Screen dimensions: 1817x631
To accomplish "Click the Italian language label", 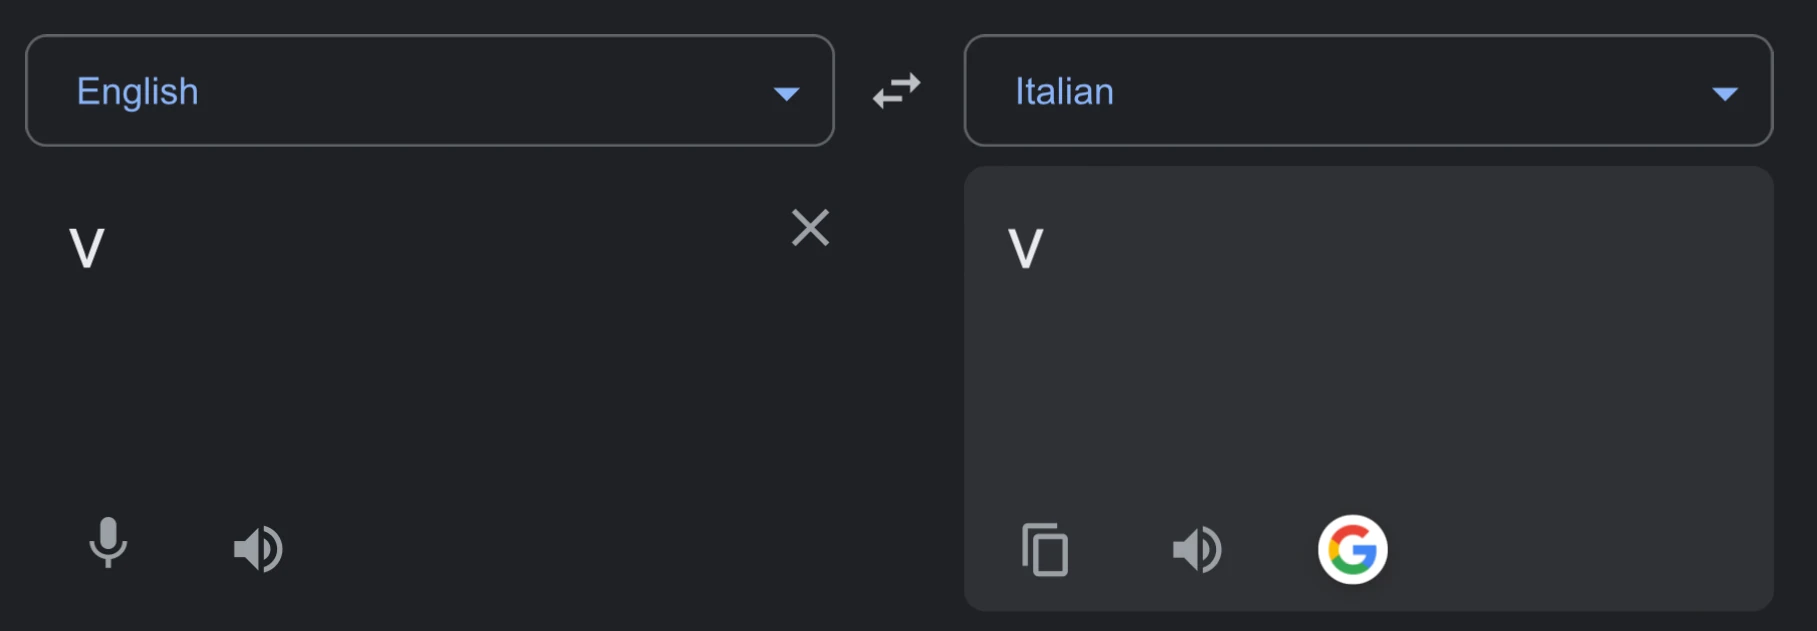I will [x=1064, y=92].
